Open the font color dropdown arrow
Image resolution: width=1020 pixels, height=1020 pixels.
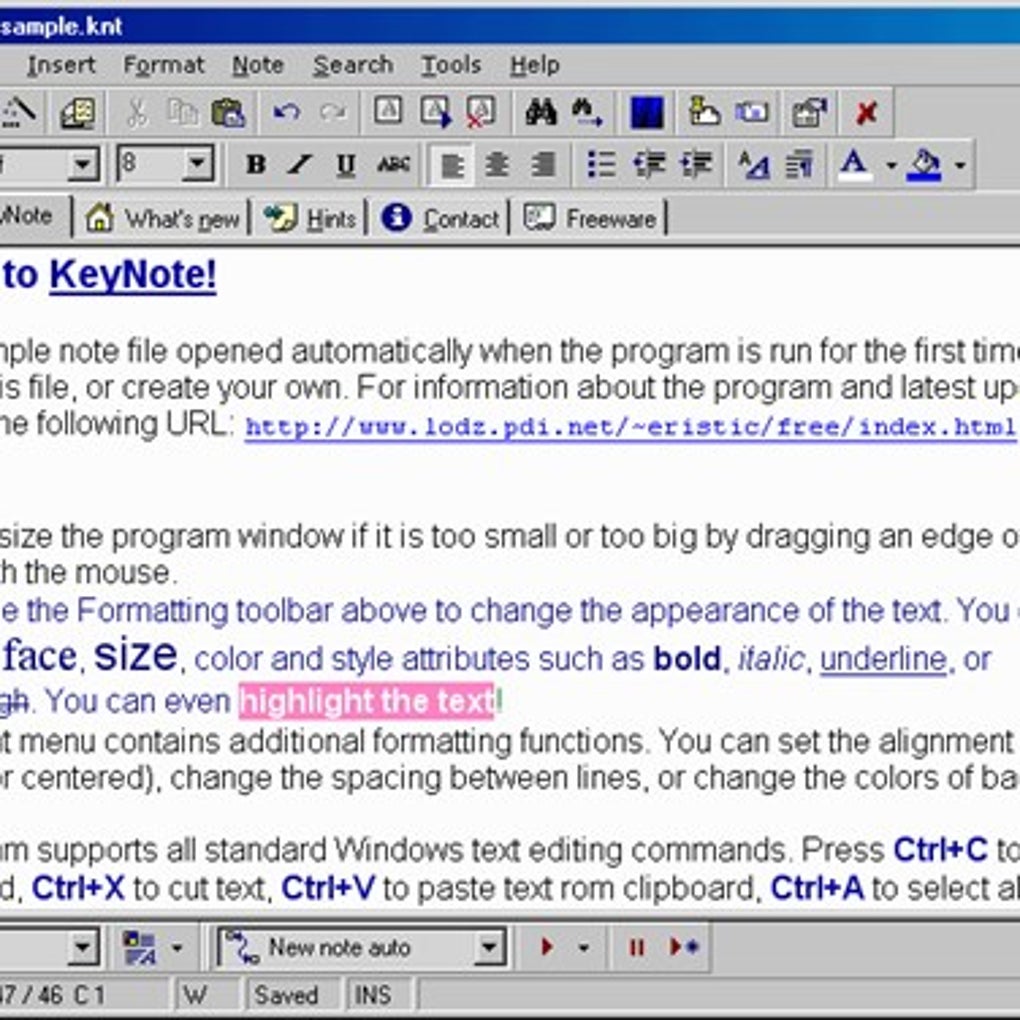click(x=891, y=165)
